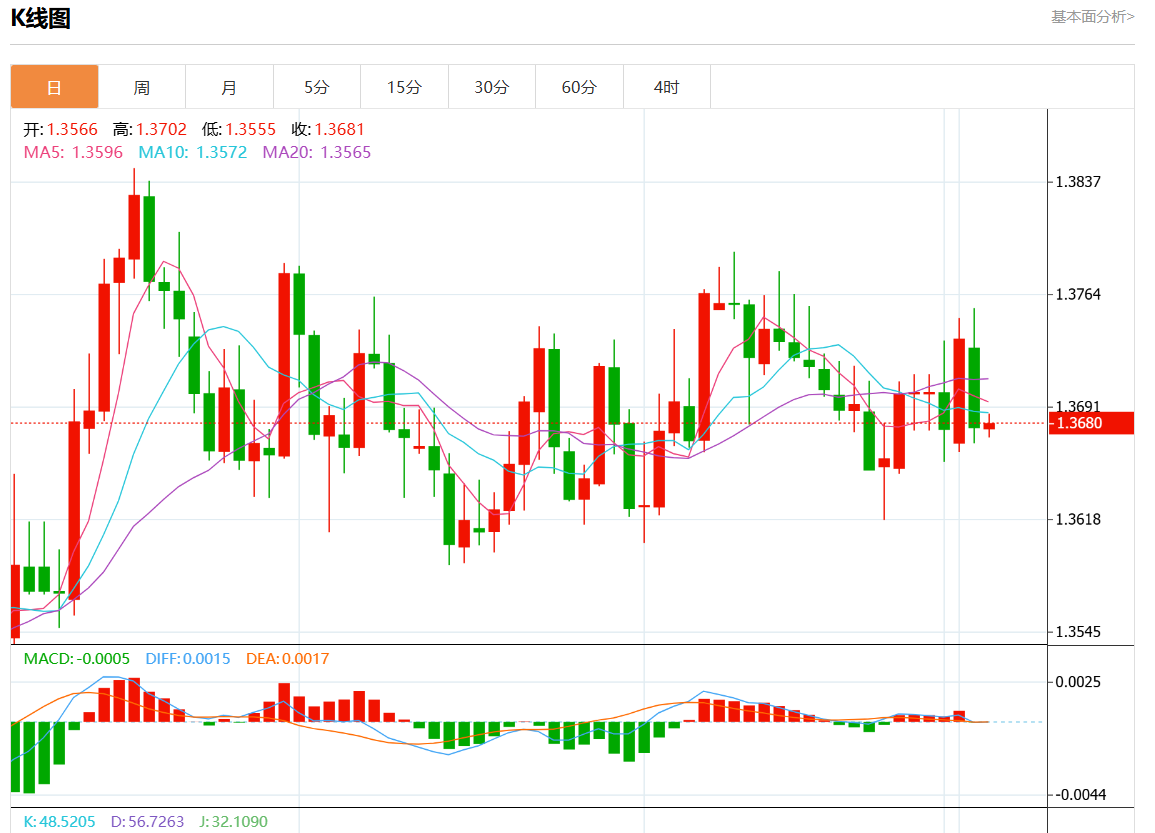
Task: Open the 15分 interval tab
Action: point(404,87)
